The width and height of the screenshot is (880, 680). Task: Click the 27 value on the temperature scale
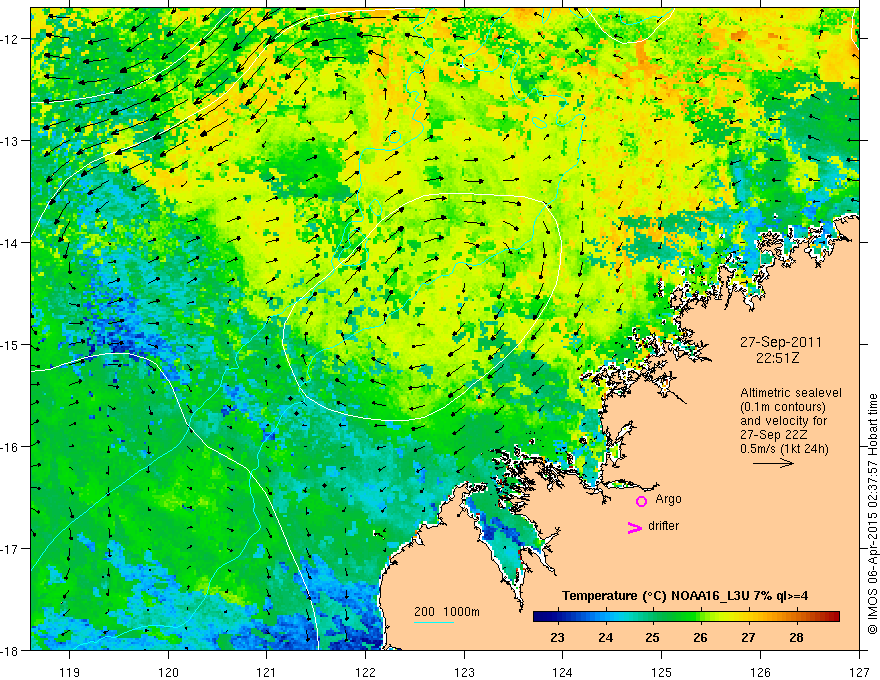[748, 637]
